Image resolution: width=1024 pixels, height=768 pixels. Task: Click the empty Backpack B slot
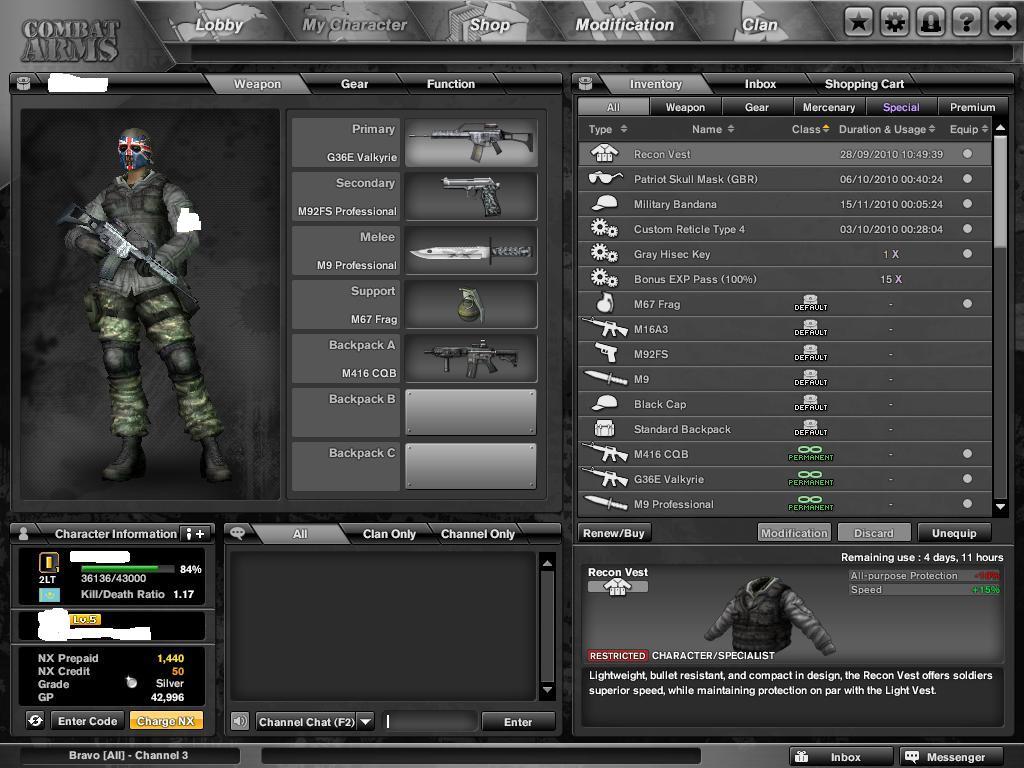tap(471, 412)
